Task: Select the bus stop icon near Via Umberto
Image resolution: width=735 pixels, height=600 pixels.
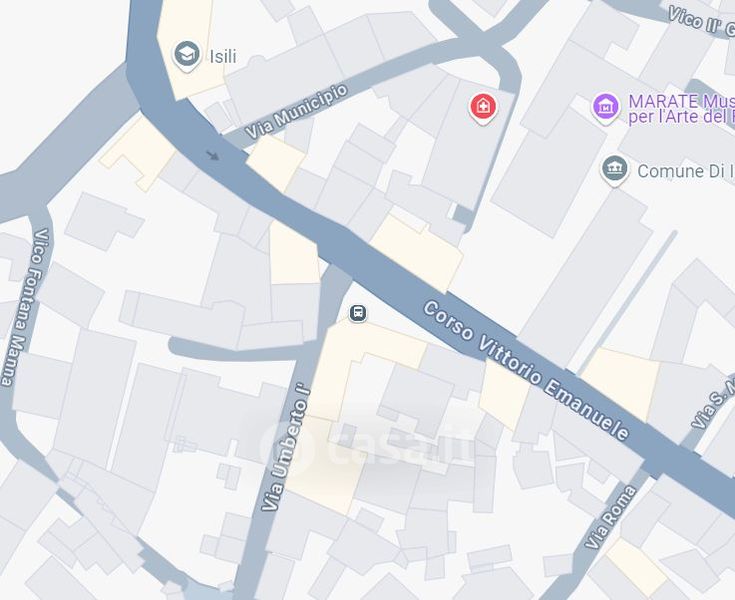Action: [358, 313]
